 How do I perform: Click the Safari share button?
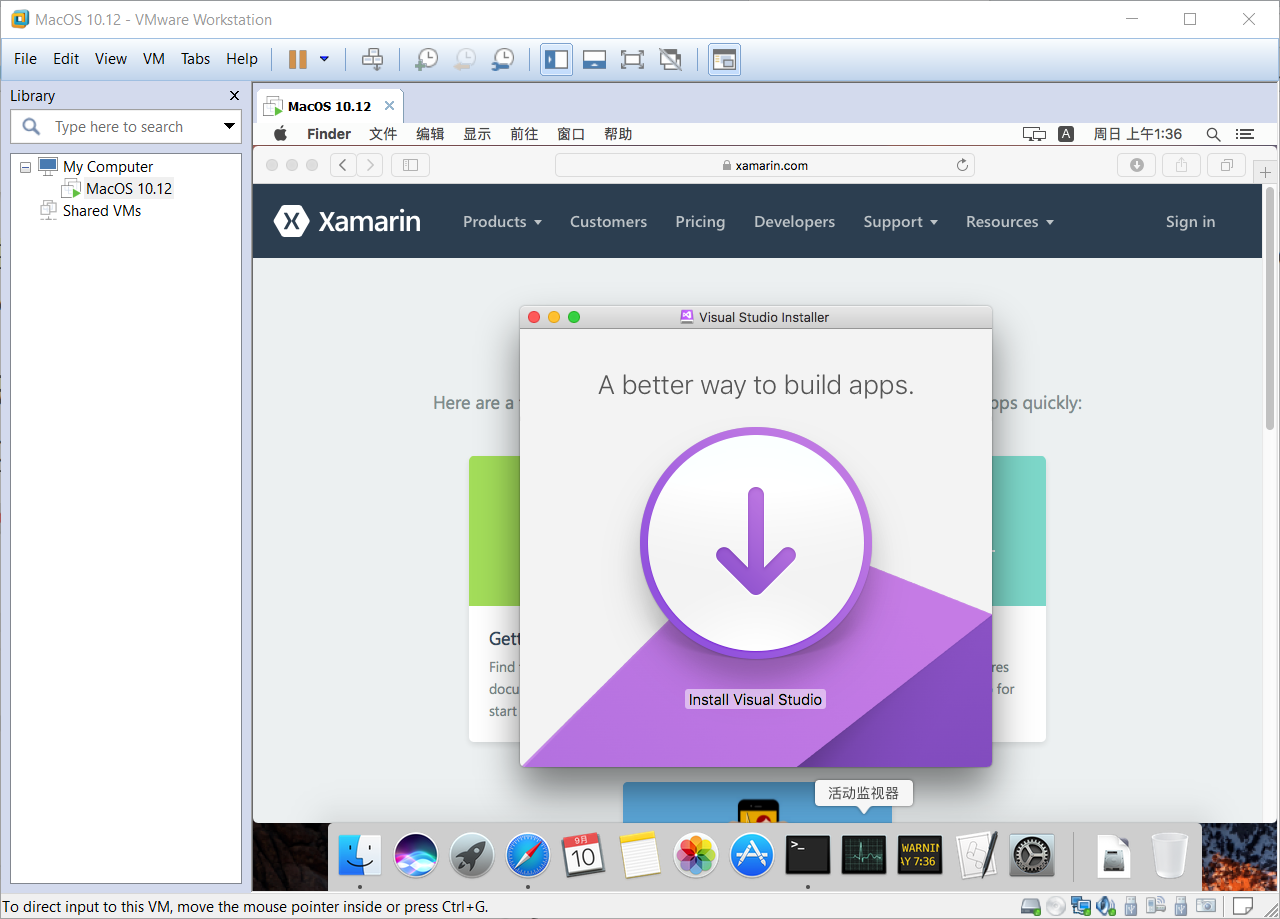1181,165
